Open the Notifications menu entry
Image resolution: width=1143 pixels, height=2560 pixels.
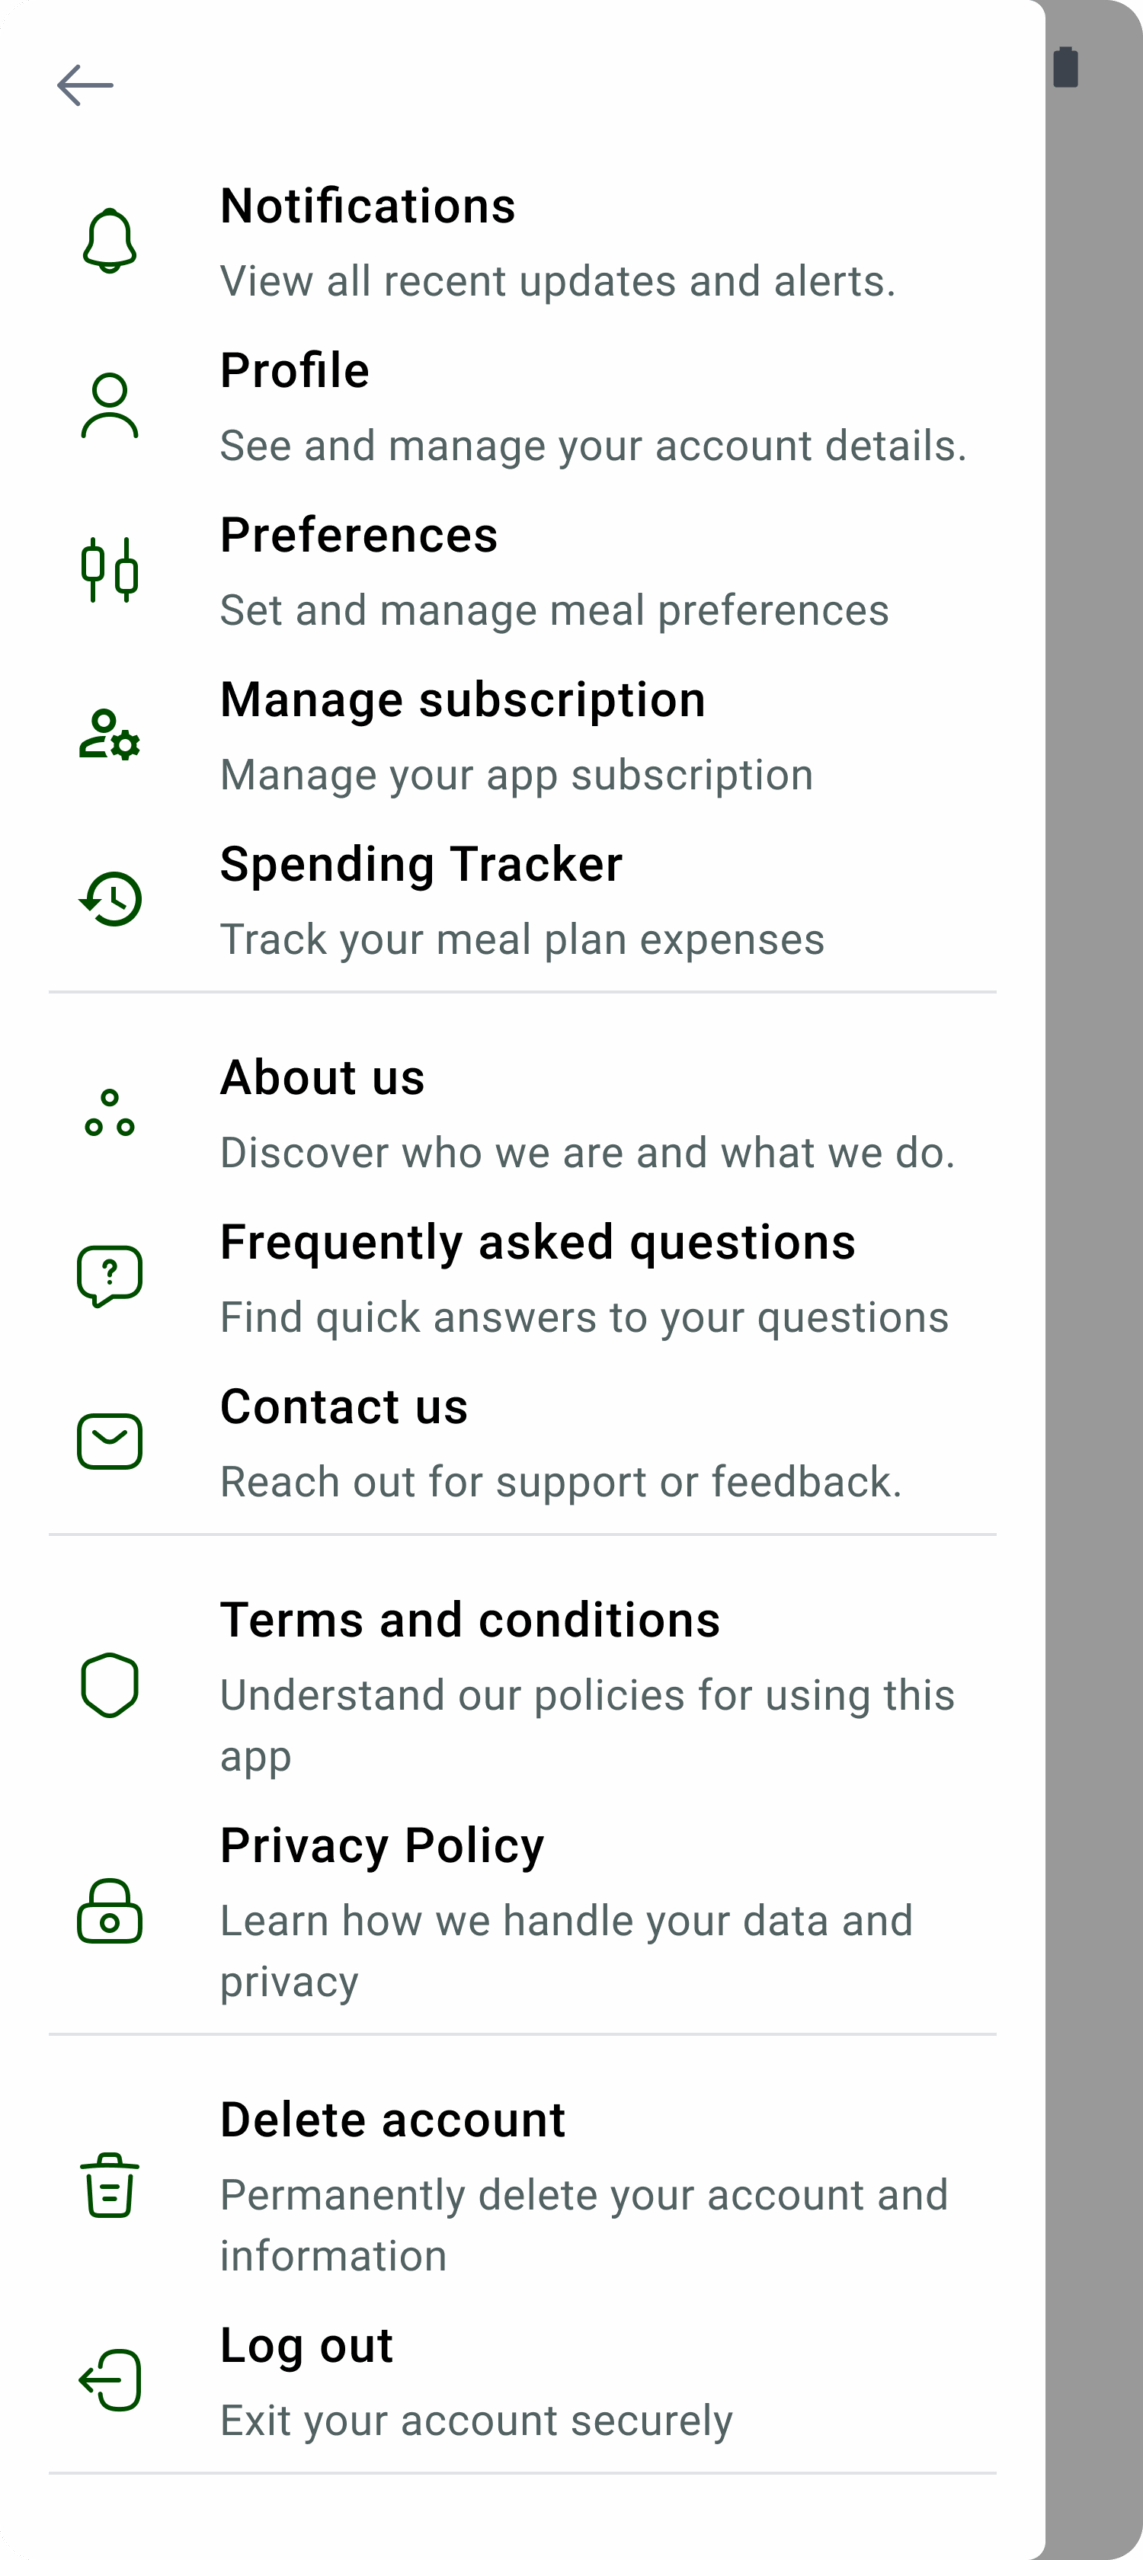368,207
